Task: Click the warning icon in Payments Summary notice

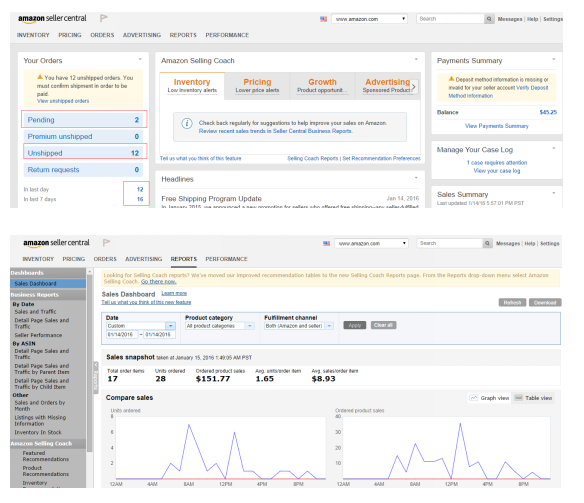Action: [451, 79]
